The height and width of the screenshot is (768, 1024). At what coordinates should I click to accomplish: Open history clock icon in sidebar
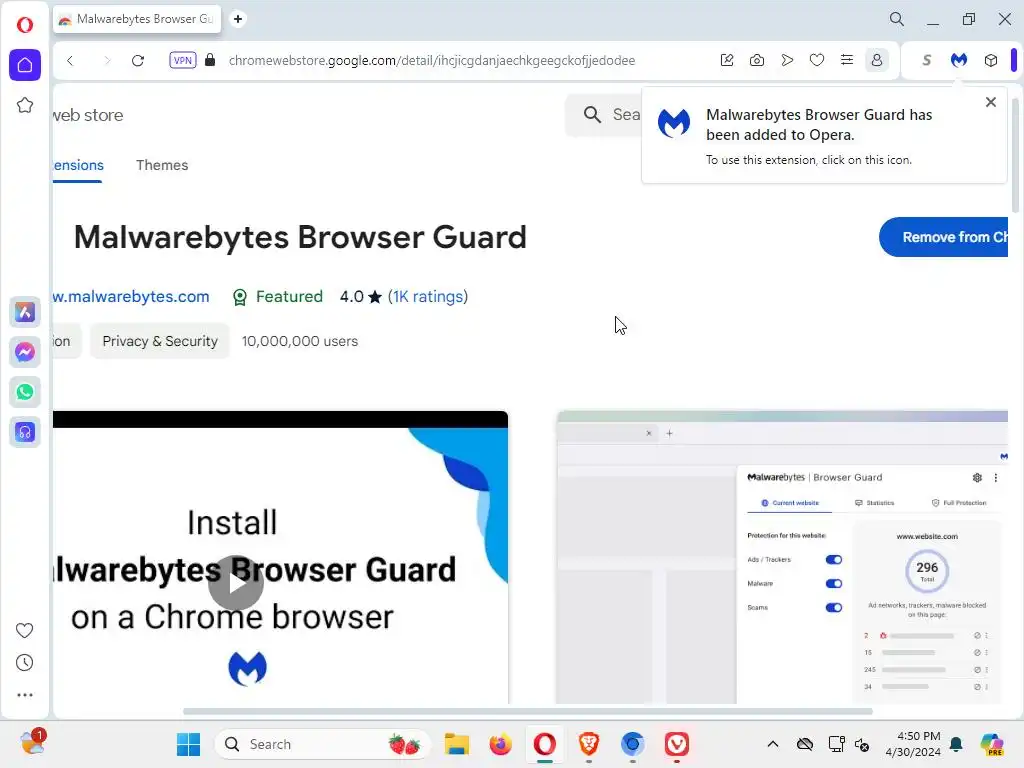click(x=25, y=663)
